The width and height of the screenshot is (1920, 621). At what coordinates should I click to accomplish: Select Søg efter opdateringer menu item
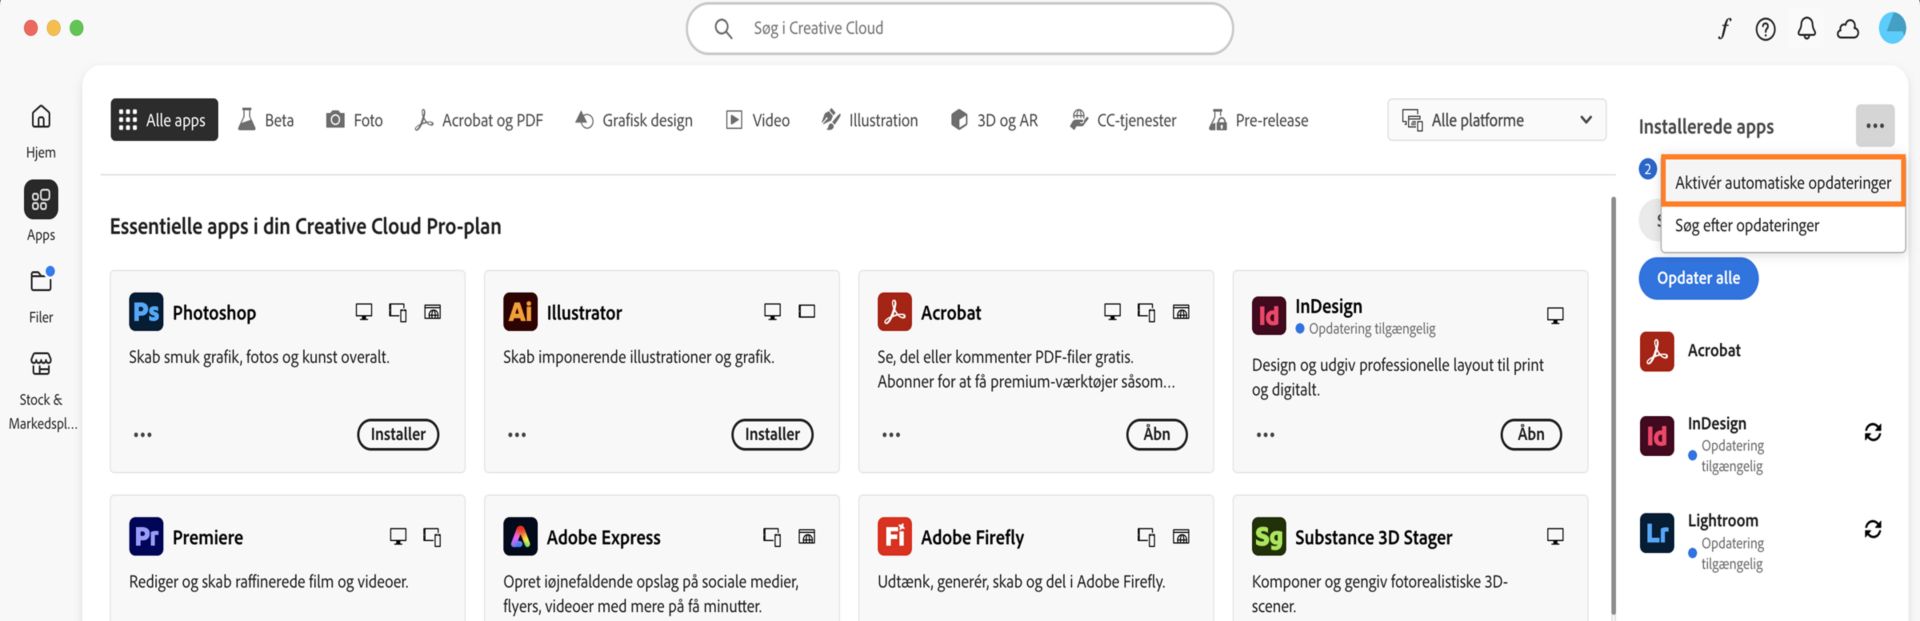pyautogui.click(x=1783, y=226)
